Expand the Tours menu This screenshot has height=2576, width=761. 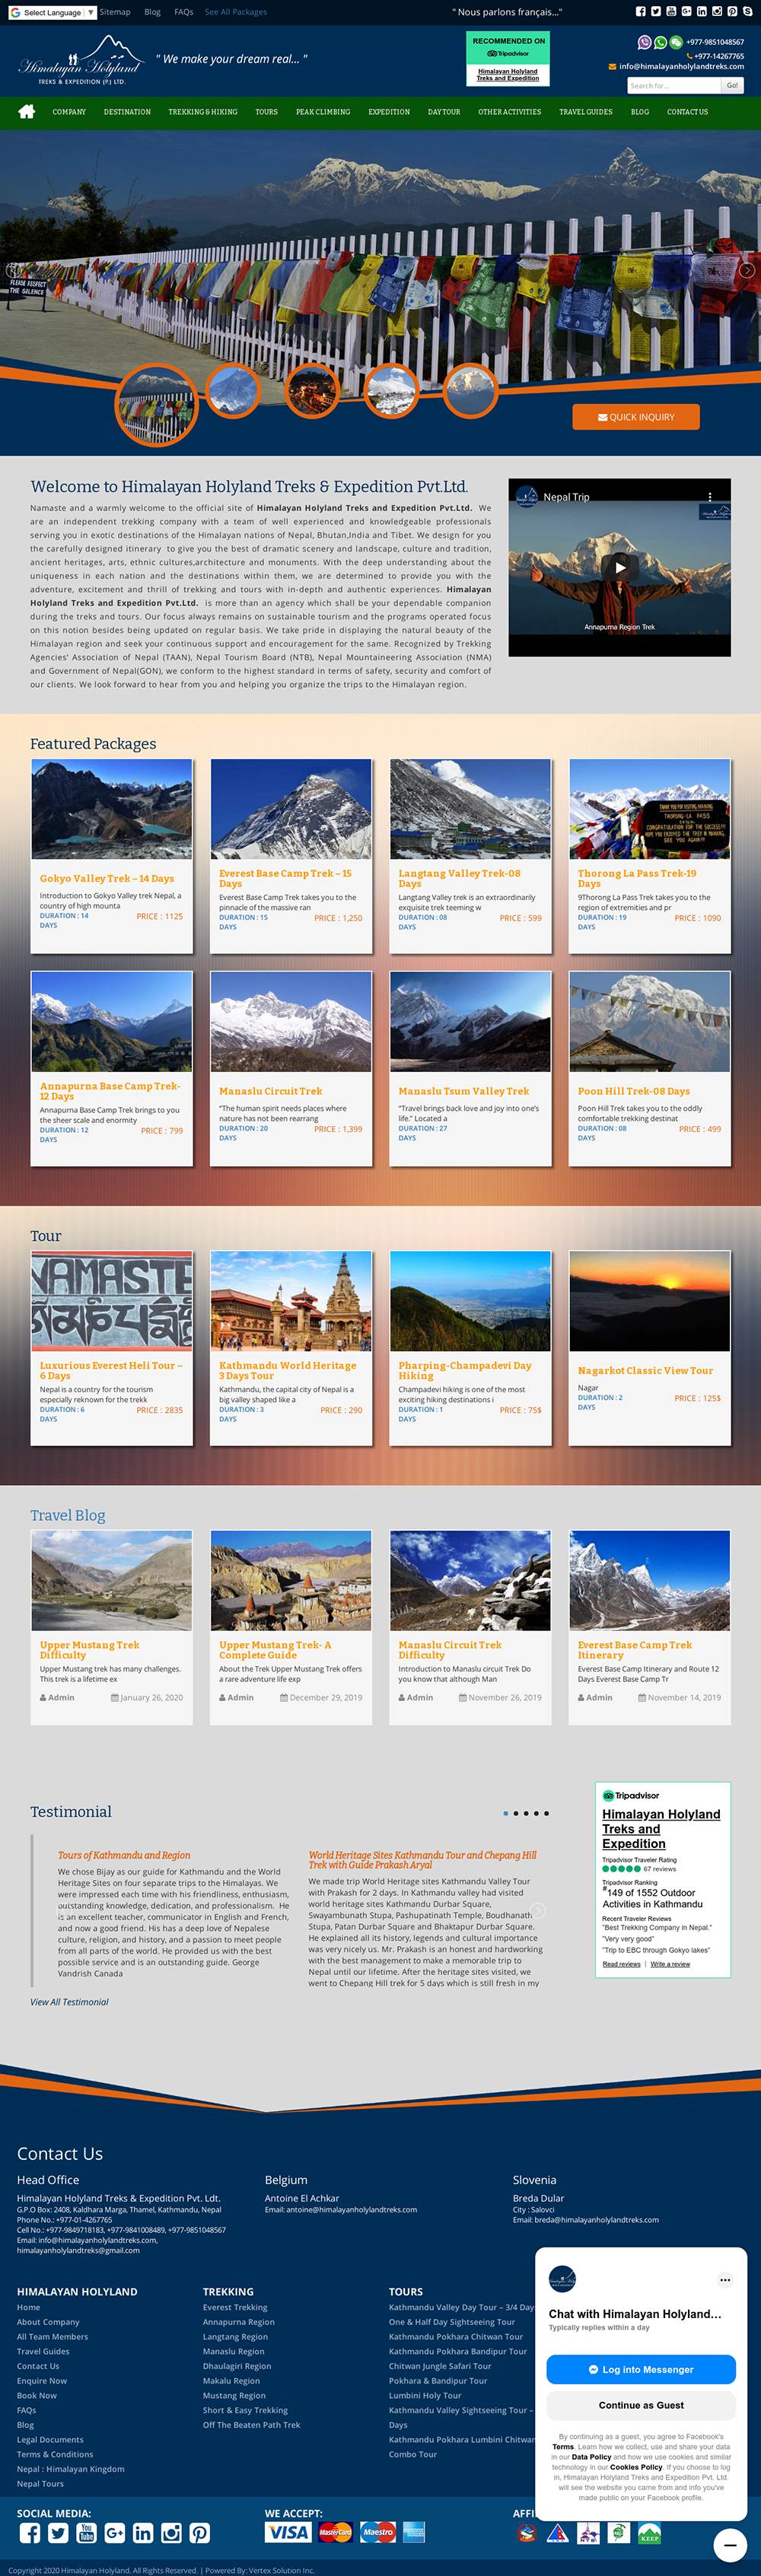266,112
